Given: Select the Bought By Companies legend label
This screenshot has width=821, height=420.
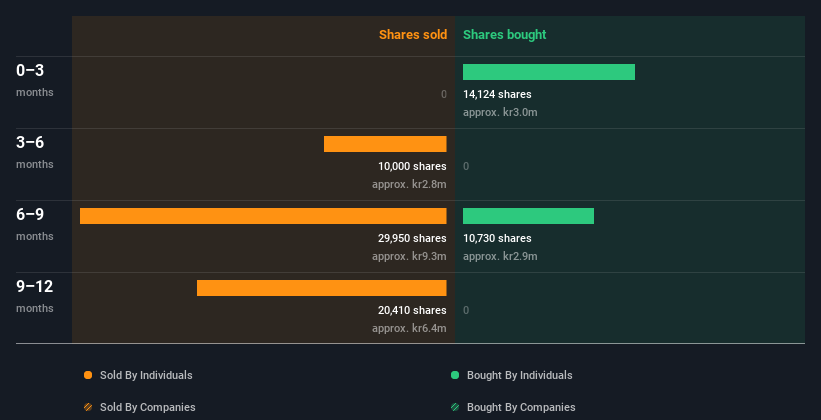Looking at the screenshot, I should (x=521, y=407).
